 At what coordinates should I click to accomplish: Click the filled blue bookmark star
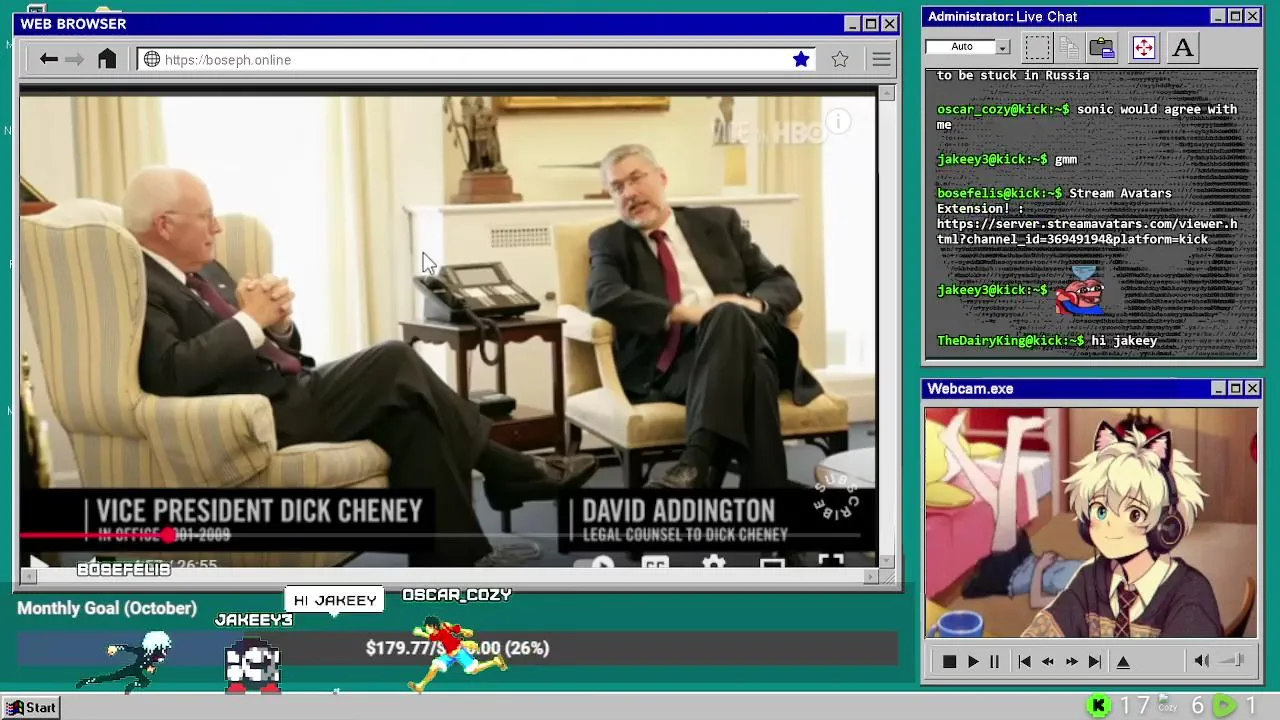(801, 59)
